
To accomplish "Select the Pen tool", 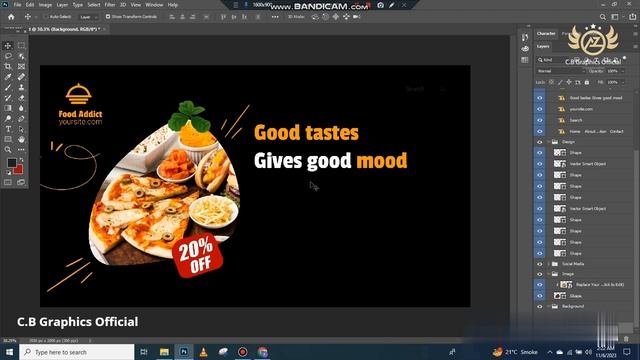I will click(21, 119).
